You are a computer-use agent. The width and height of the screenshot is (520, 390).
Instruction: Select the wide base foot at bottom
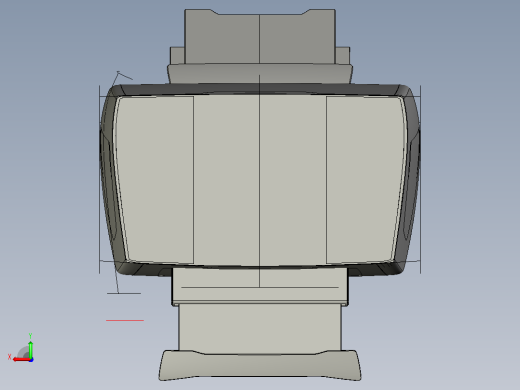(x=260, y=365)
